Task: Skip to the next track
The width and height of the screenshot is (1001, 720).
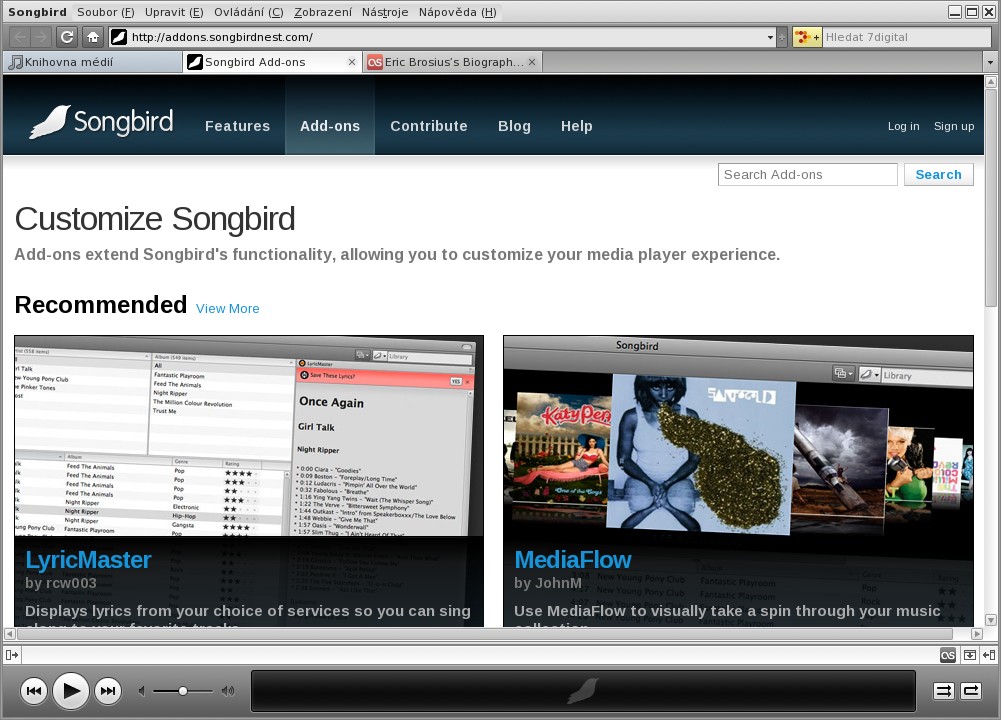Action: pyautogui.click(x=108, y=691)
